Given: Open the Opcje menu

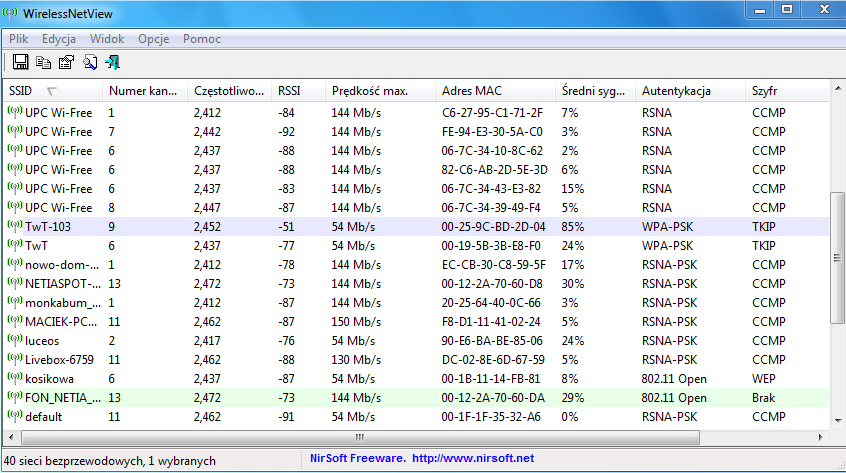Looking at the screenshot, I should 154,39.
